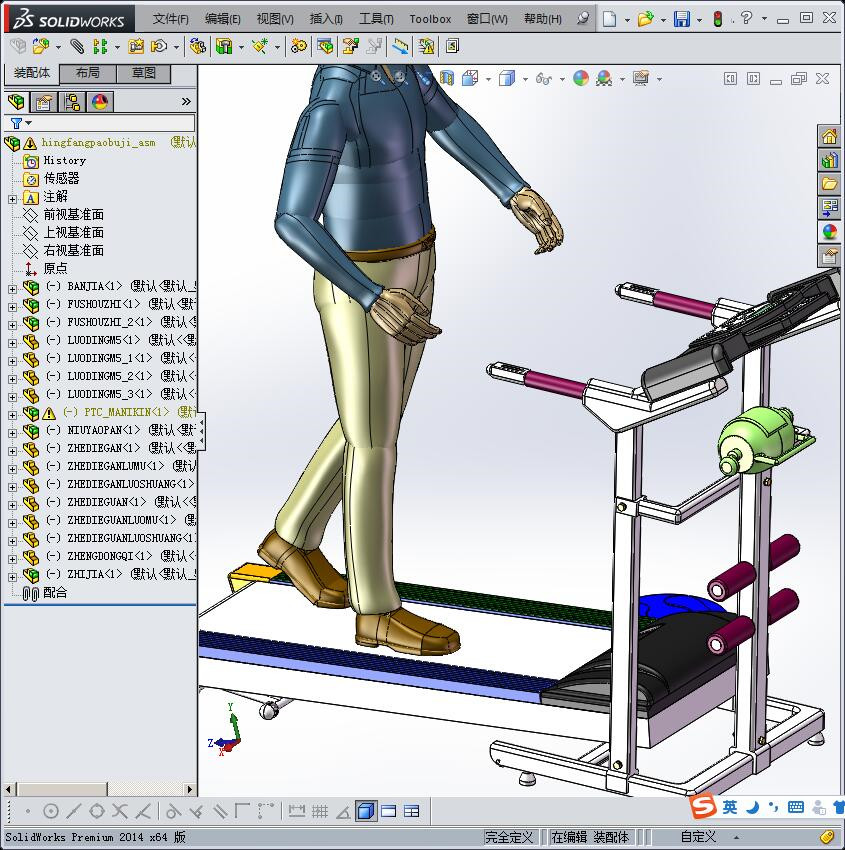Open the FeatureManager design tree tab

16,101
